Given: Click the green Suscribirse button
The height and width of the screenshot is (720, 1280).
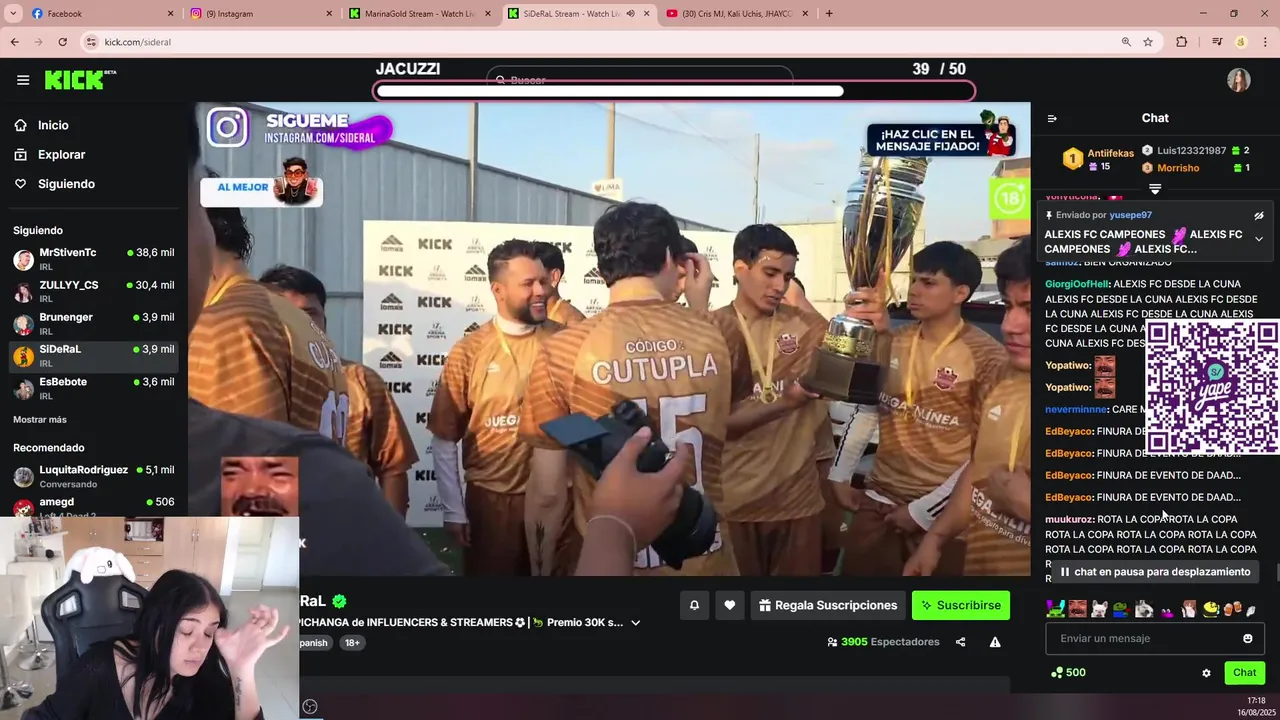Looking at the screenshot, I should click(961, 605).
